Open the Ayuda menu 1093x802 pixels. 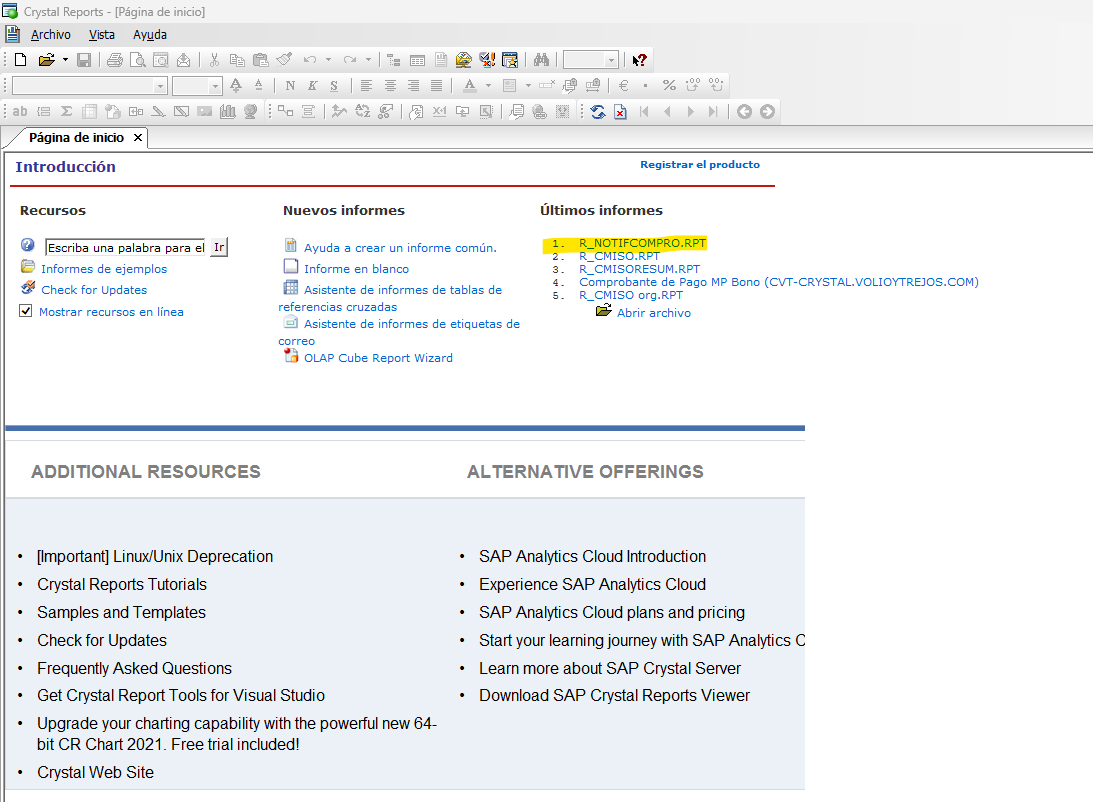pyautogui.click(x=150, y=35)
